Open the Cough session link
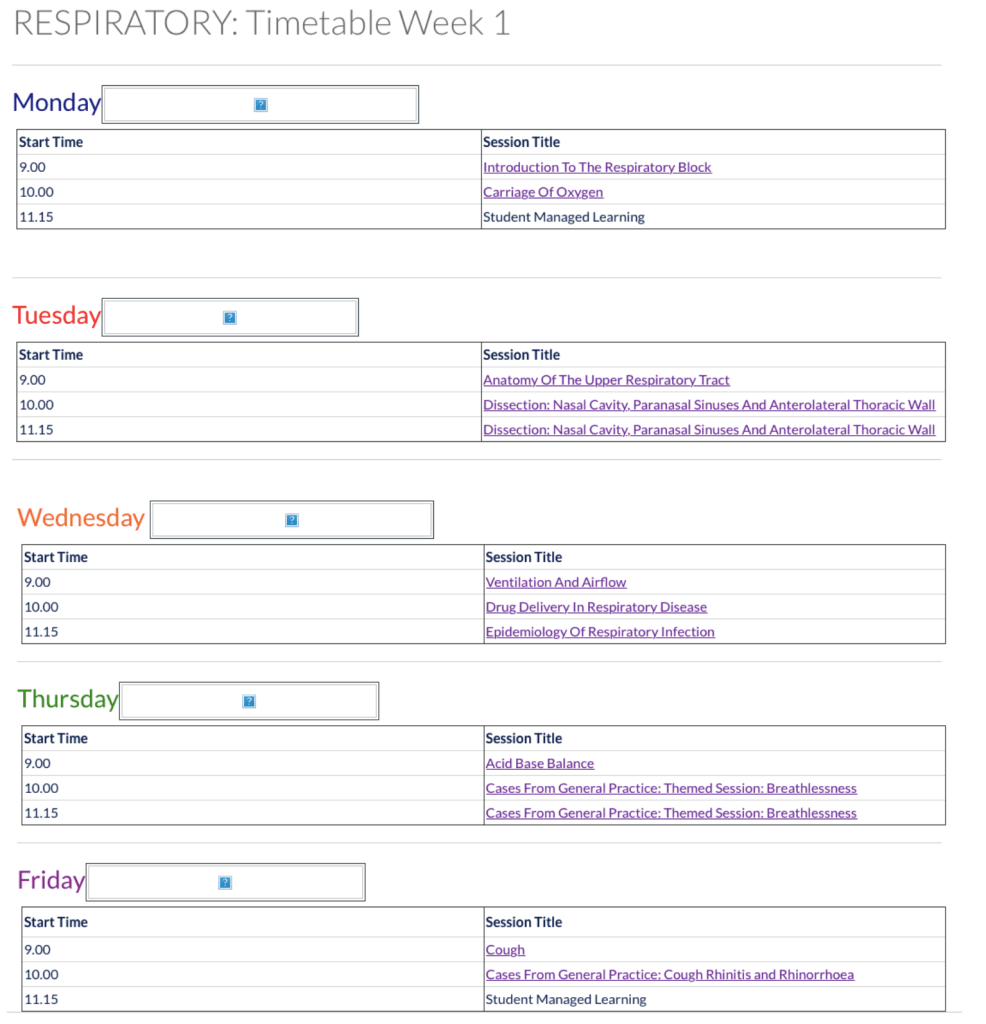The width and height of the screenshot is (986, 1024). click(505, 951)
